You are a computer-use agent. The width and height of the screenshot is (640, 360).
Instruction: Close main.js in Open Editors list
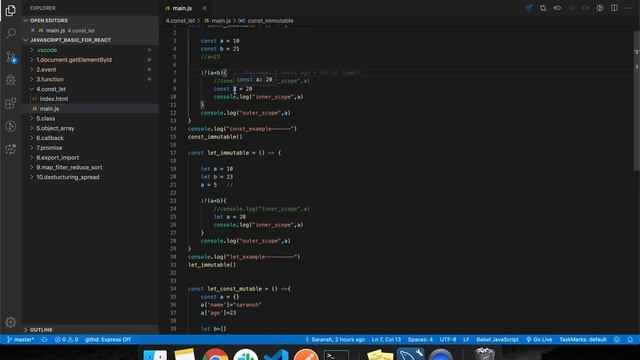[x=33, y=30]
